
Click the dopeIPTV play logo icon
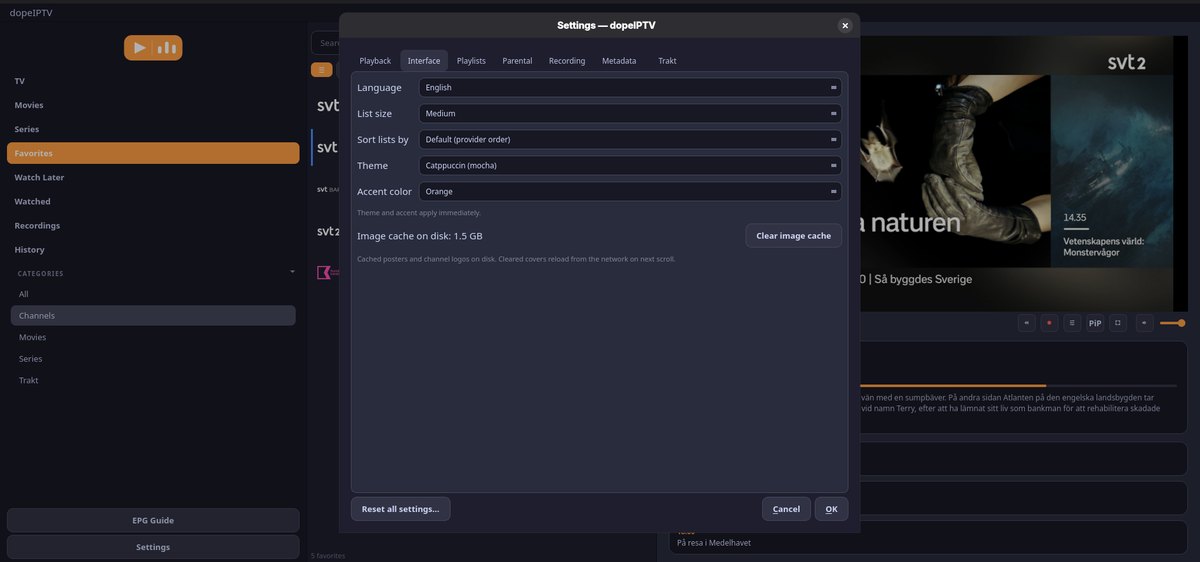click(153, 47)
